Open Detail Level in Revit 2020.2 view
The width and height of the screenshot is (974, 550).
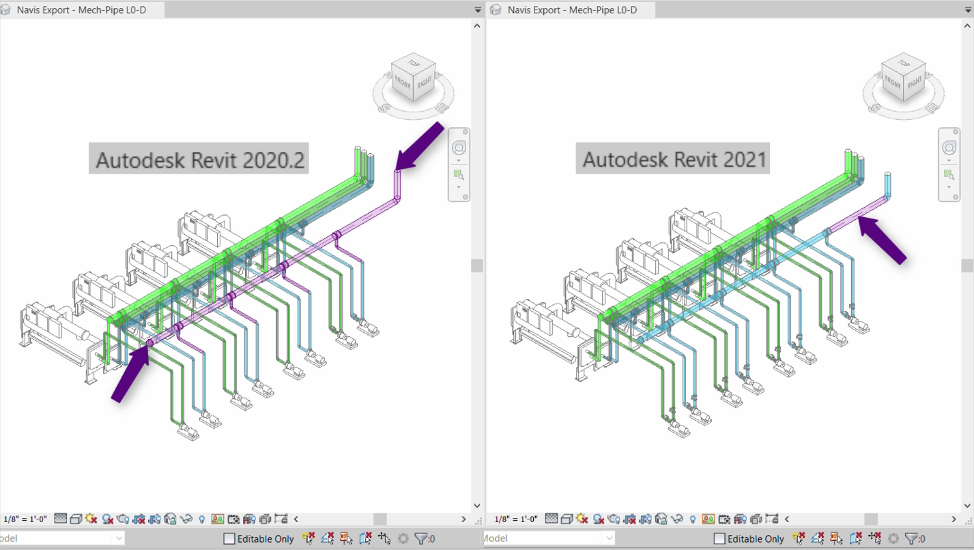click(60, 518)
